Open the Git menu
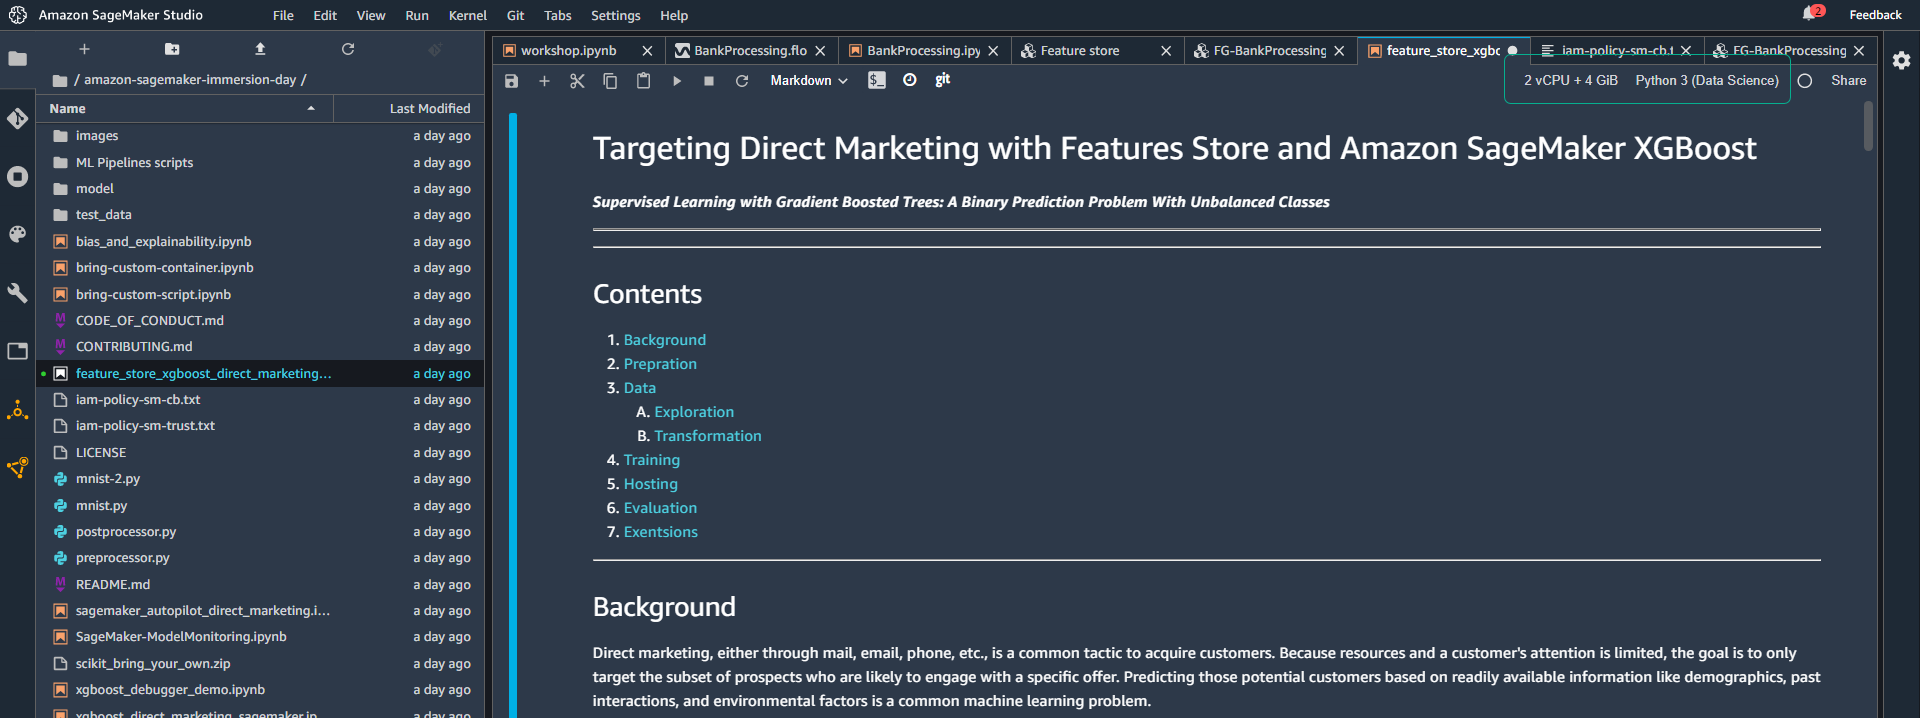 pyautogui.click(x=516, y=15)
